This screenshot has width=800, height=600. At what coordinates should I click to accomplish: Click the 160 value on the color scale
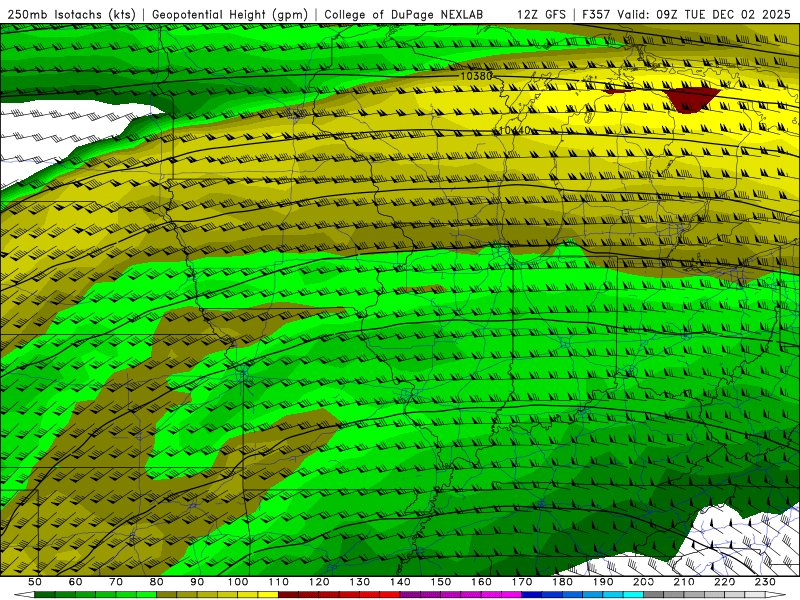point(482,582)
